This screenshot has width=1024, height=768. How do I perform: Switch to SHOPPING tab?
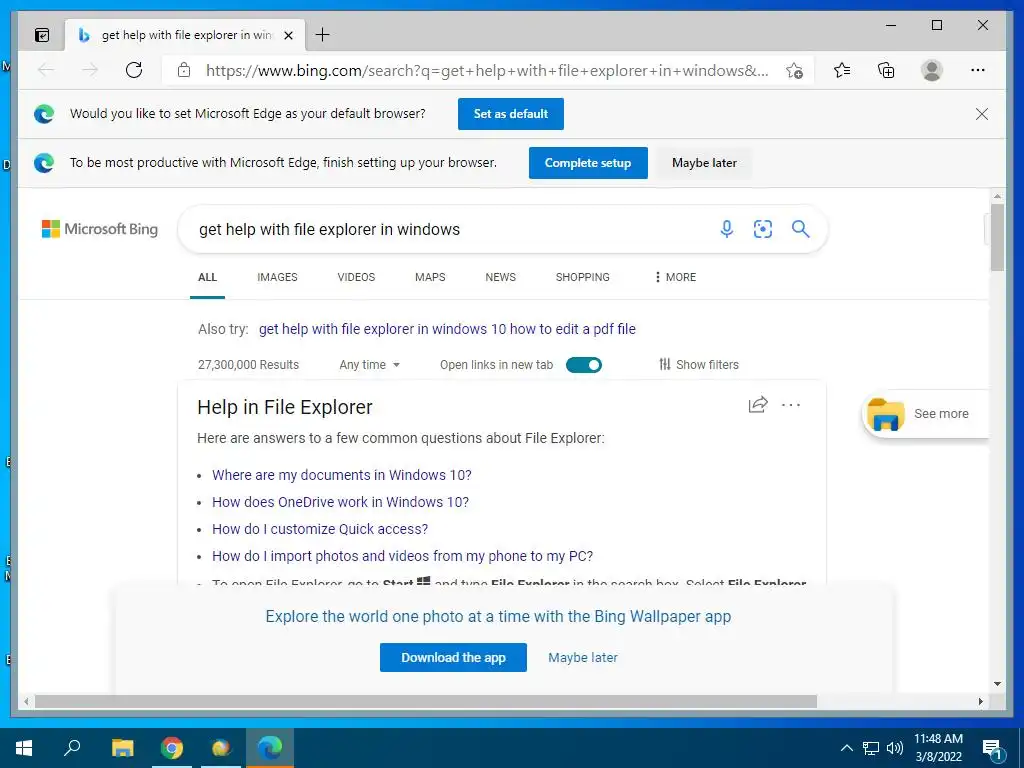[x=583, y=277]
